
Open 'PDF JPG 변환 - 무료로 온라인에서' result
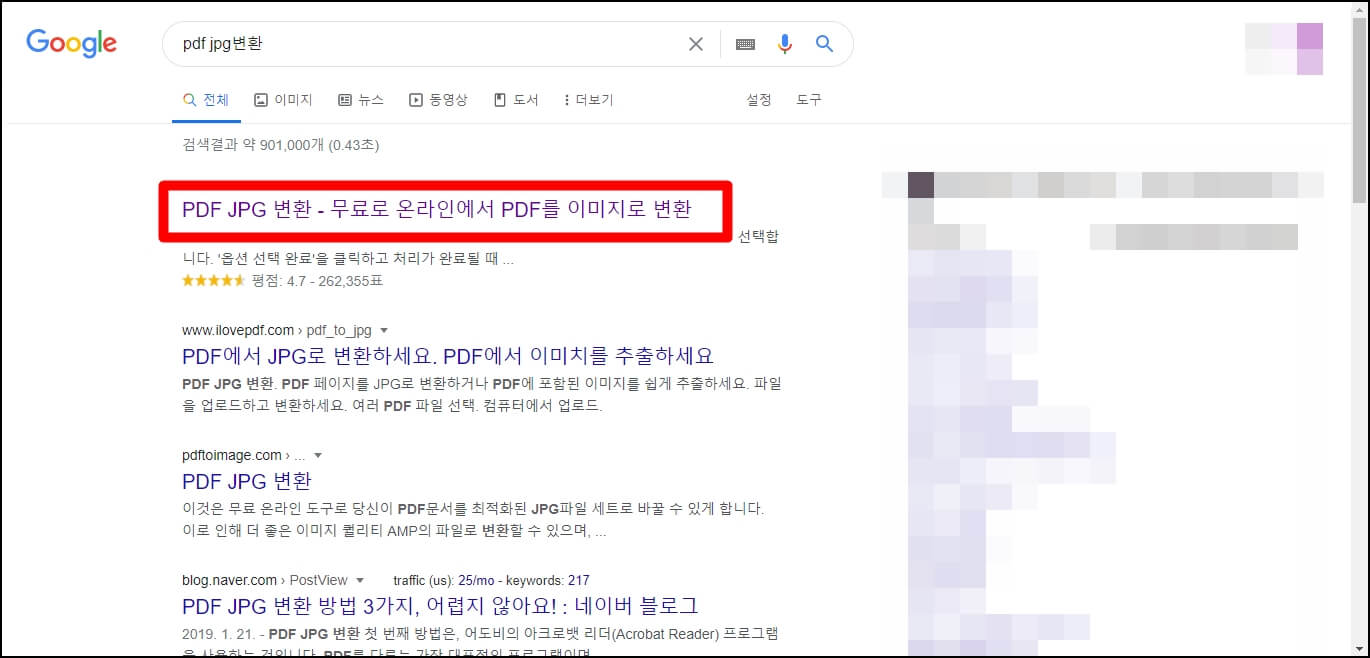[437, 210]
